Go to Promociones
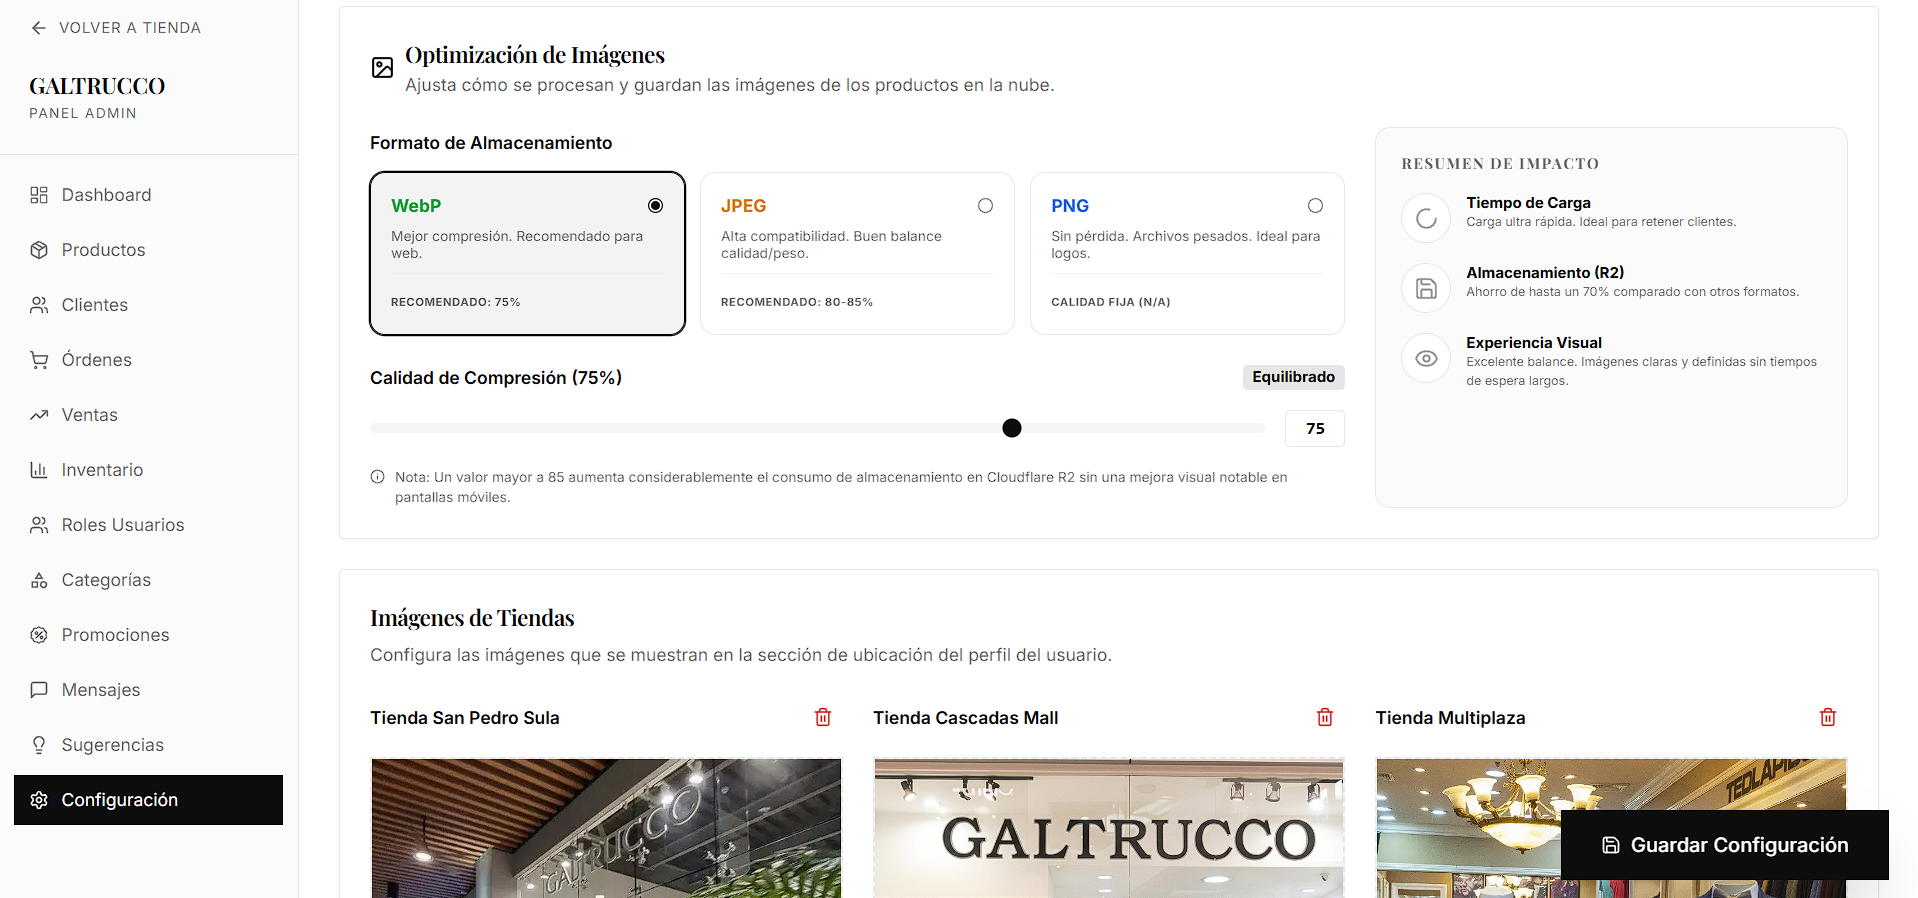 [148, 635]
